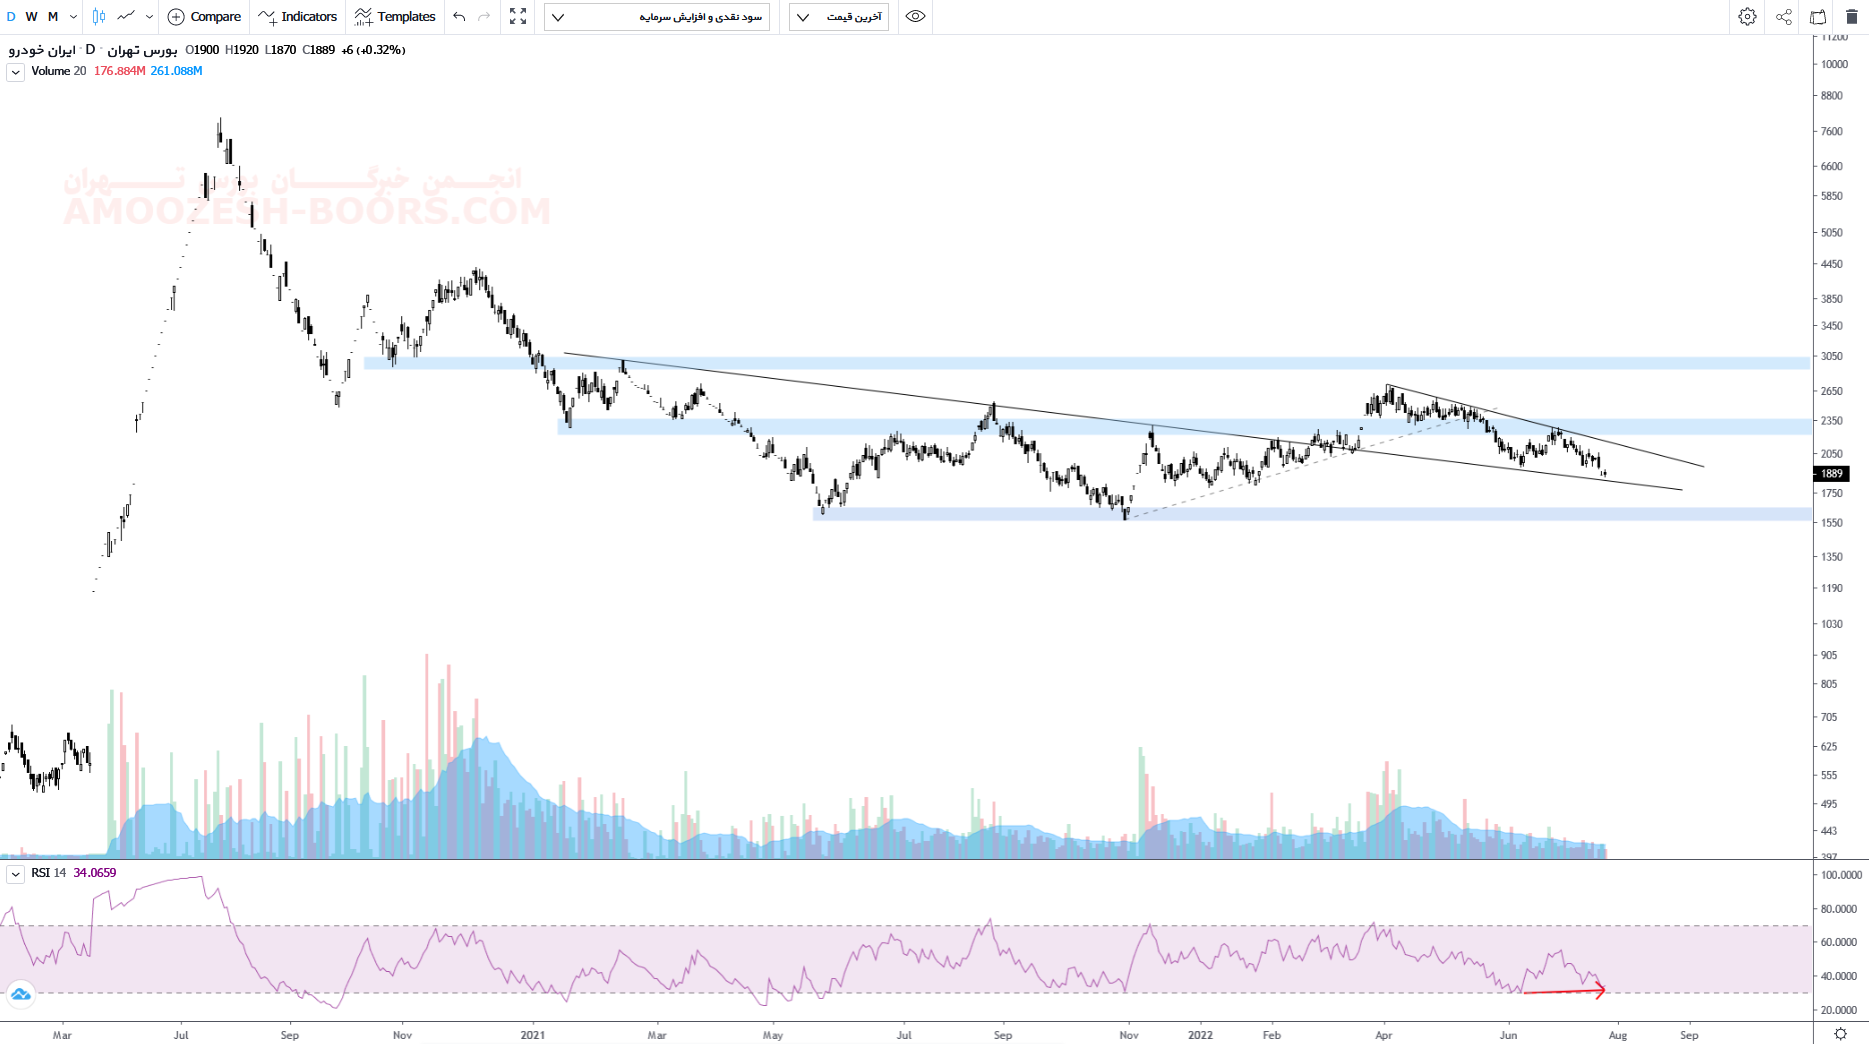Screen dimensions: 1869x1044
Task: Open the sticky notes icon beside share
Action: tap(1818, 16)
